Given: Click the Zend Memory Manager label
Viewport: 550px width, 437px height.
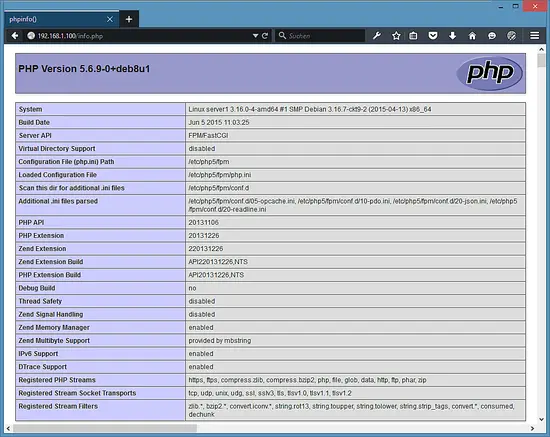Looking at the screenshot, I should pos(54,328).
